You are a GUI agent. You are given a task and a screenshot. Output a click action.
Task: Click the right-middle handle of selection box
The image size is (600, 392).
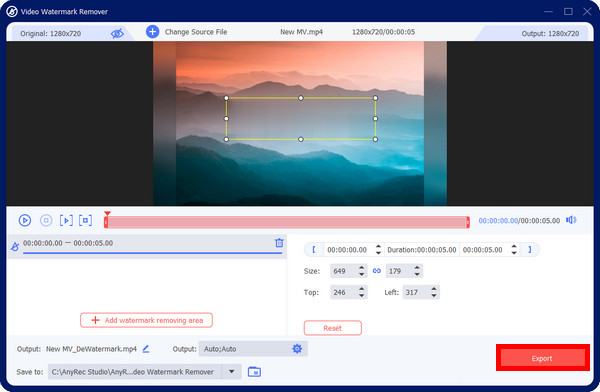tap(375, 119)
